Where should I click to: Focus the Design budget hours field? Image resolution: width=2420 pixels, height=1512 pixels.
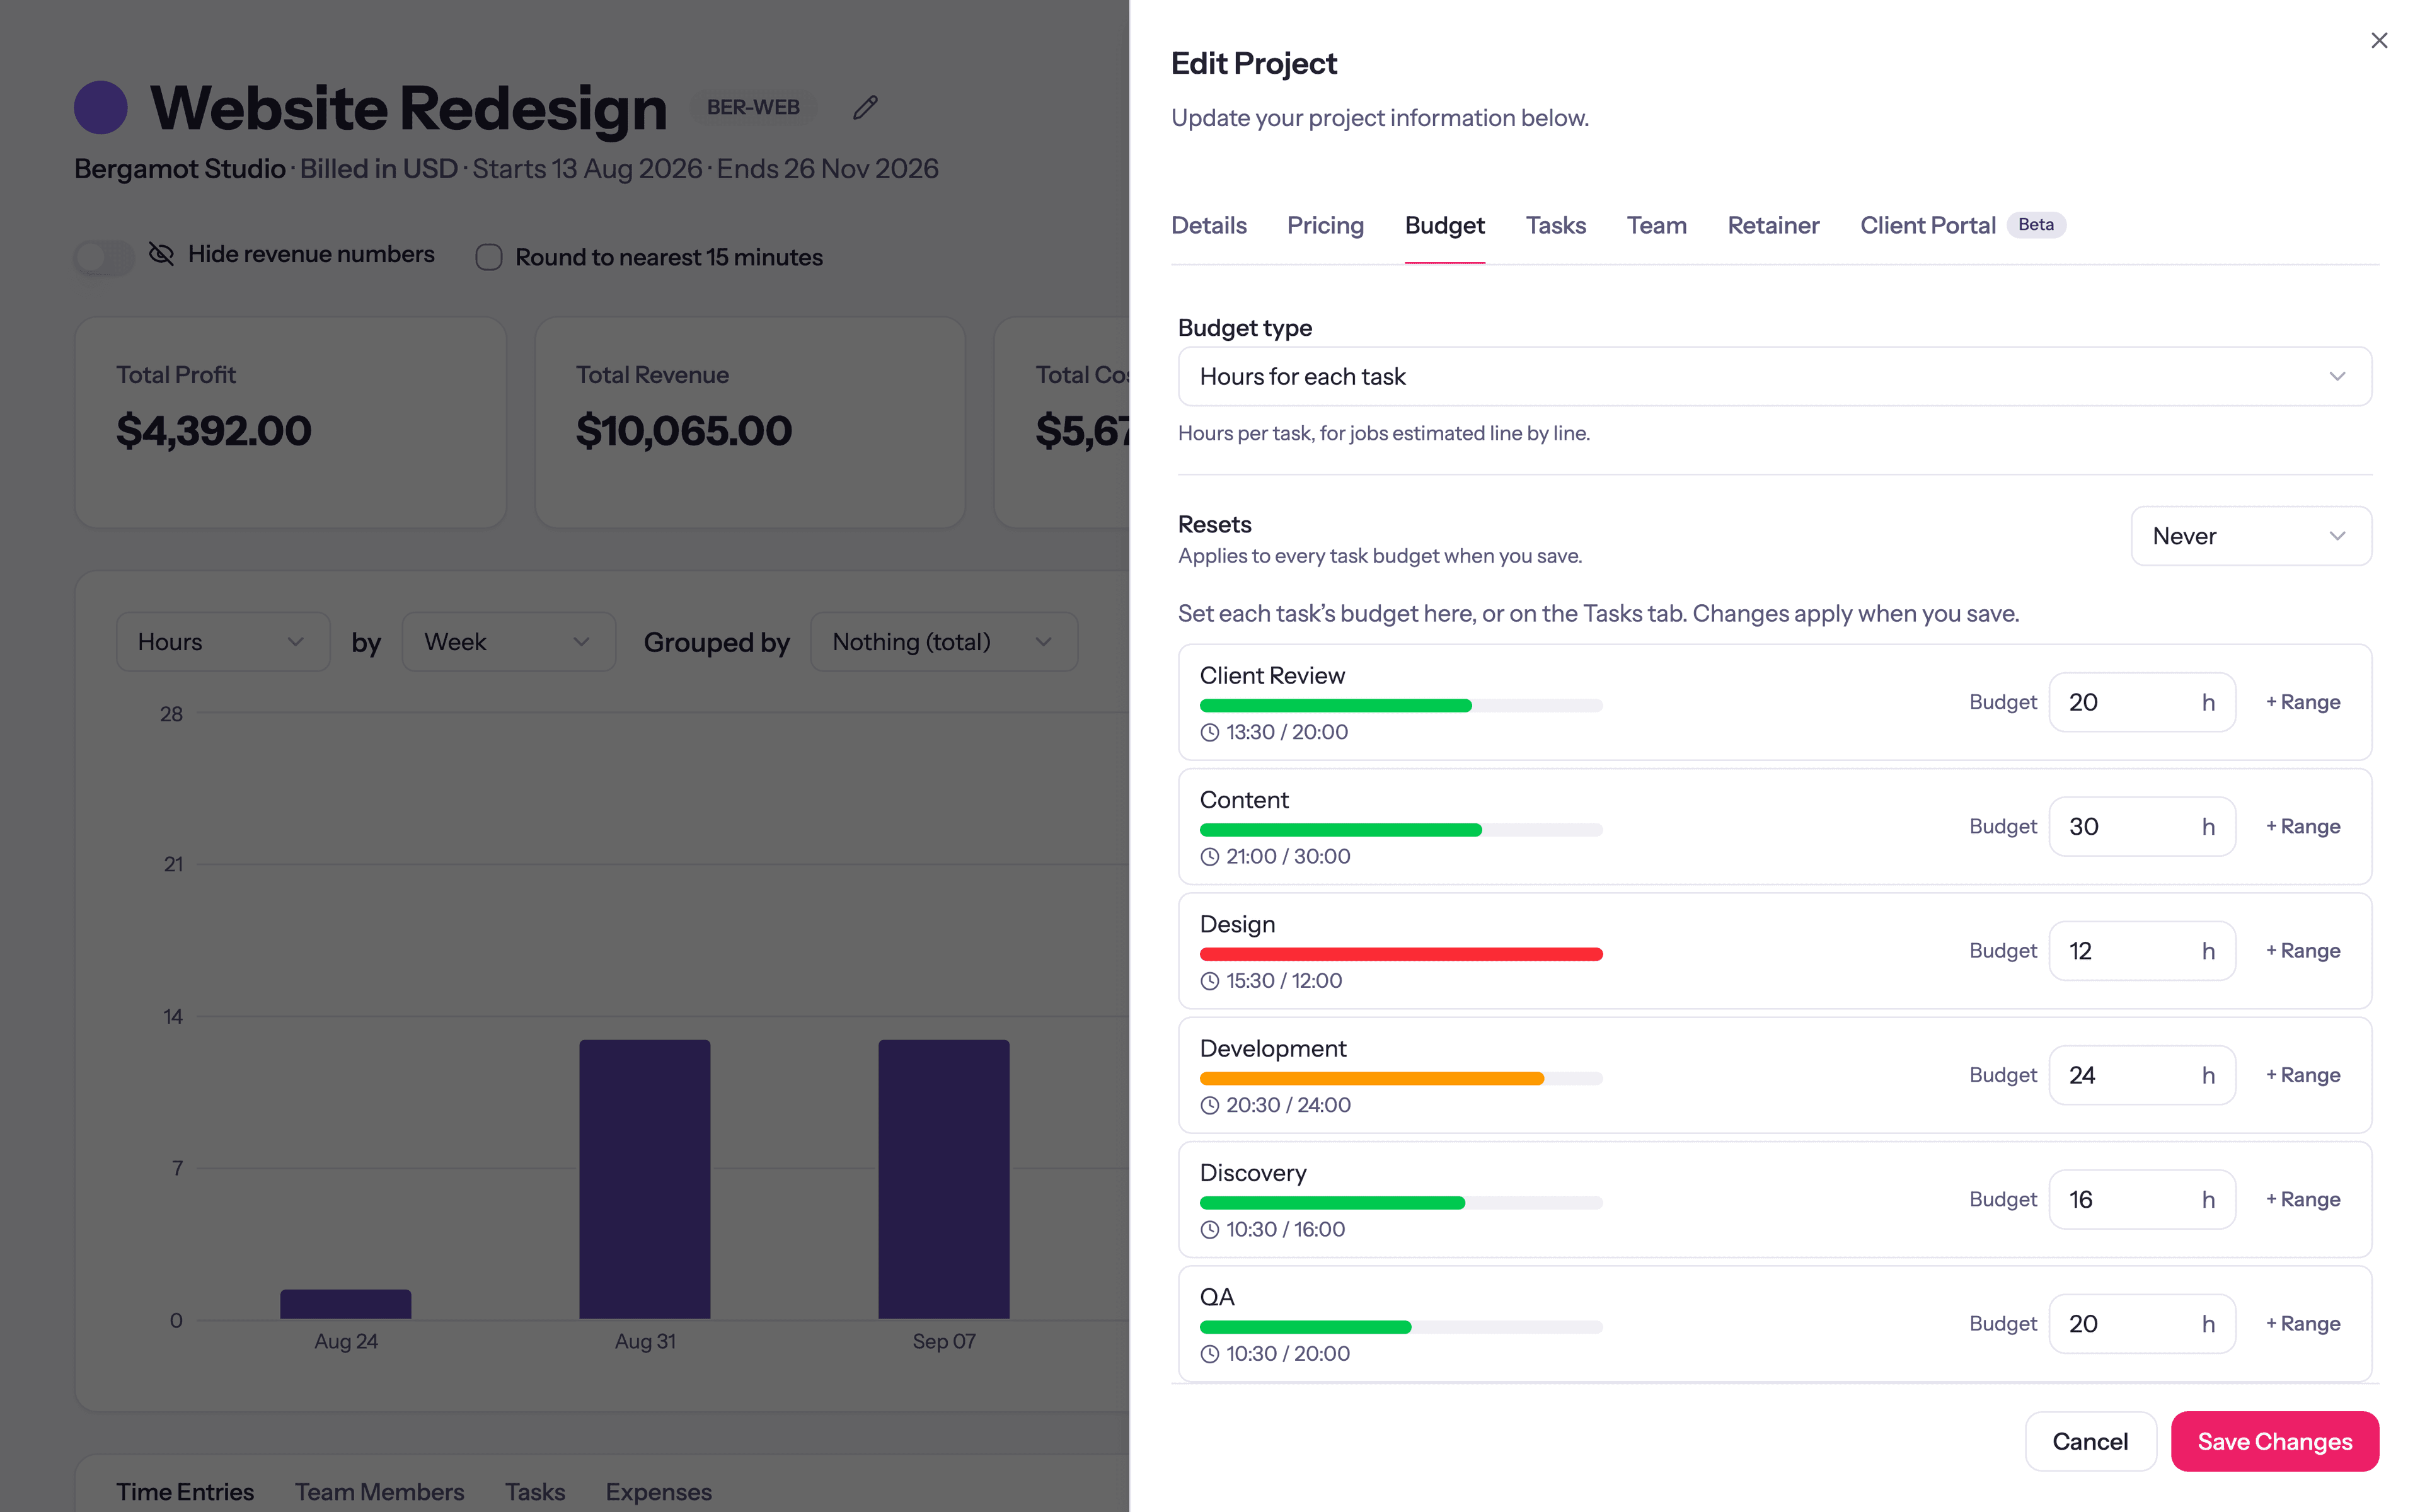point(2142,951)
